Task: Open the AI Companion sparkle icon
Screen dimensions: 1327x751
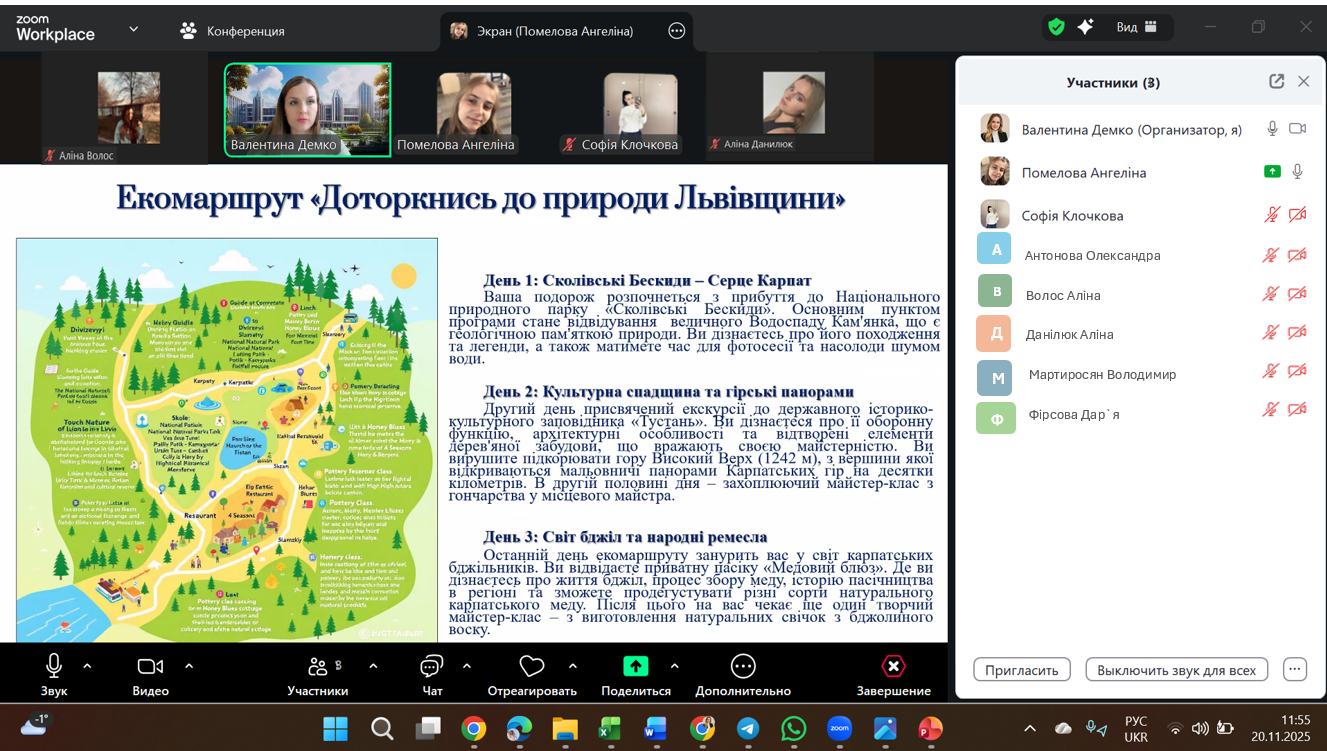Action: (x=1085, y=28)
